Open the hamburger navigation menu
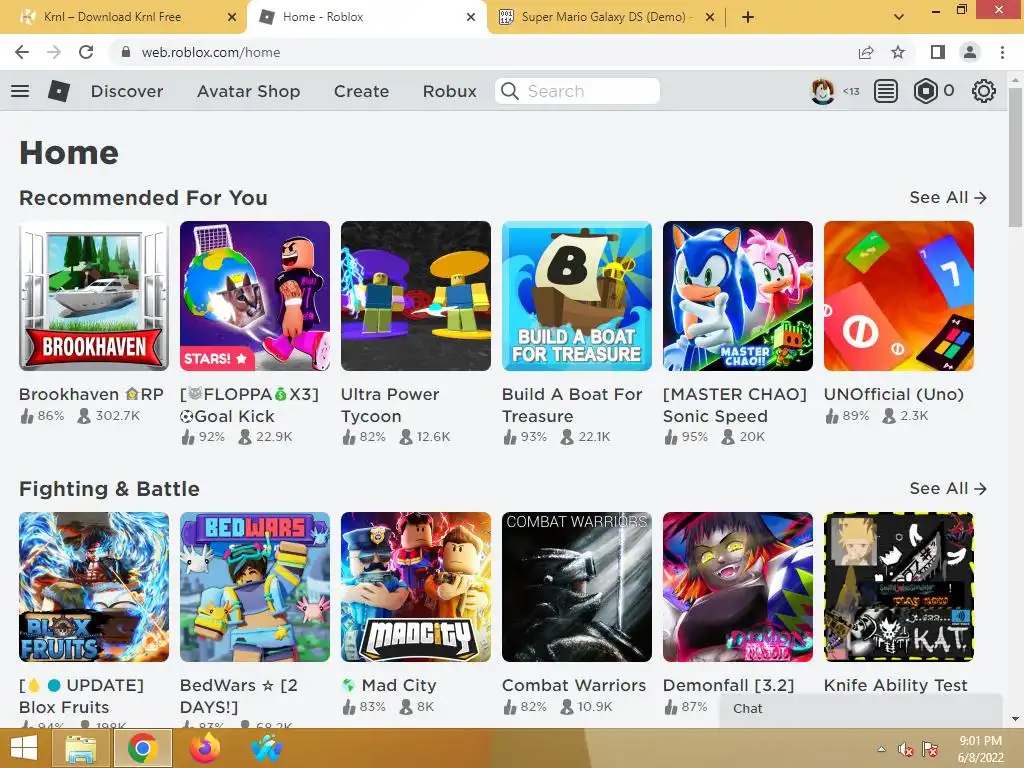The height and width of the screenshot is (768, 1024). tap(20, 91)
